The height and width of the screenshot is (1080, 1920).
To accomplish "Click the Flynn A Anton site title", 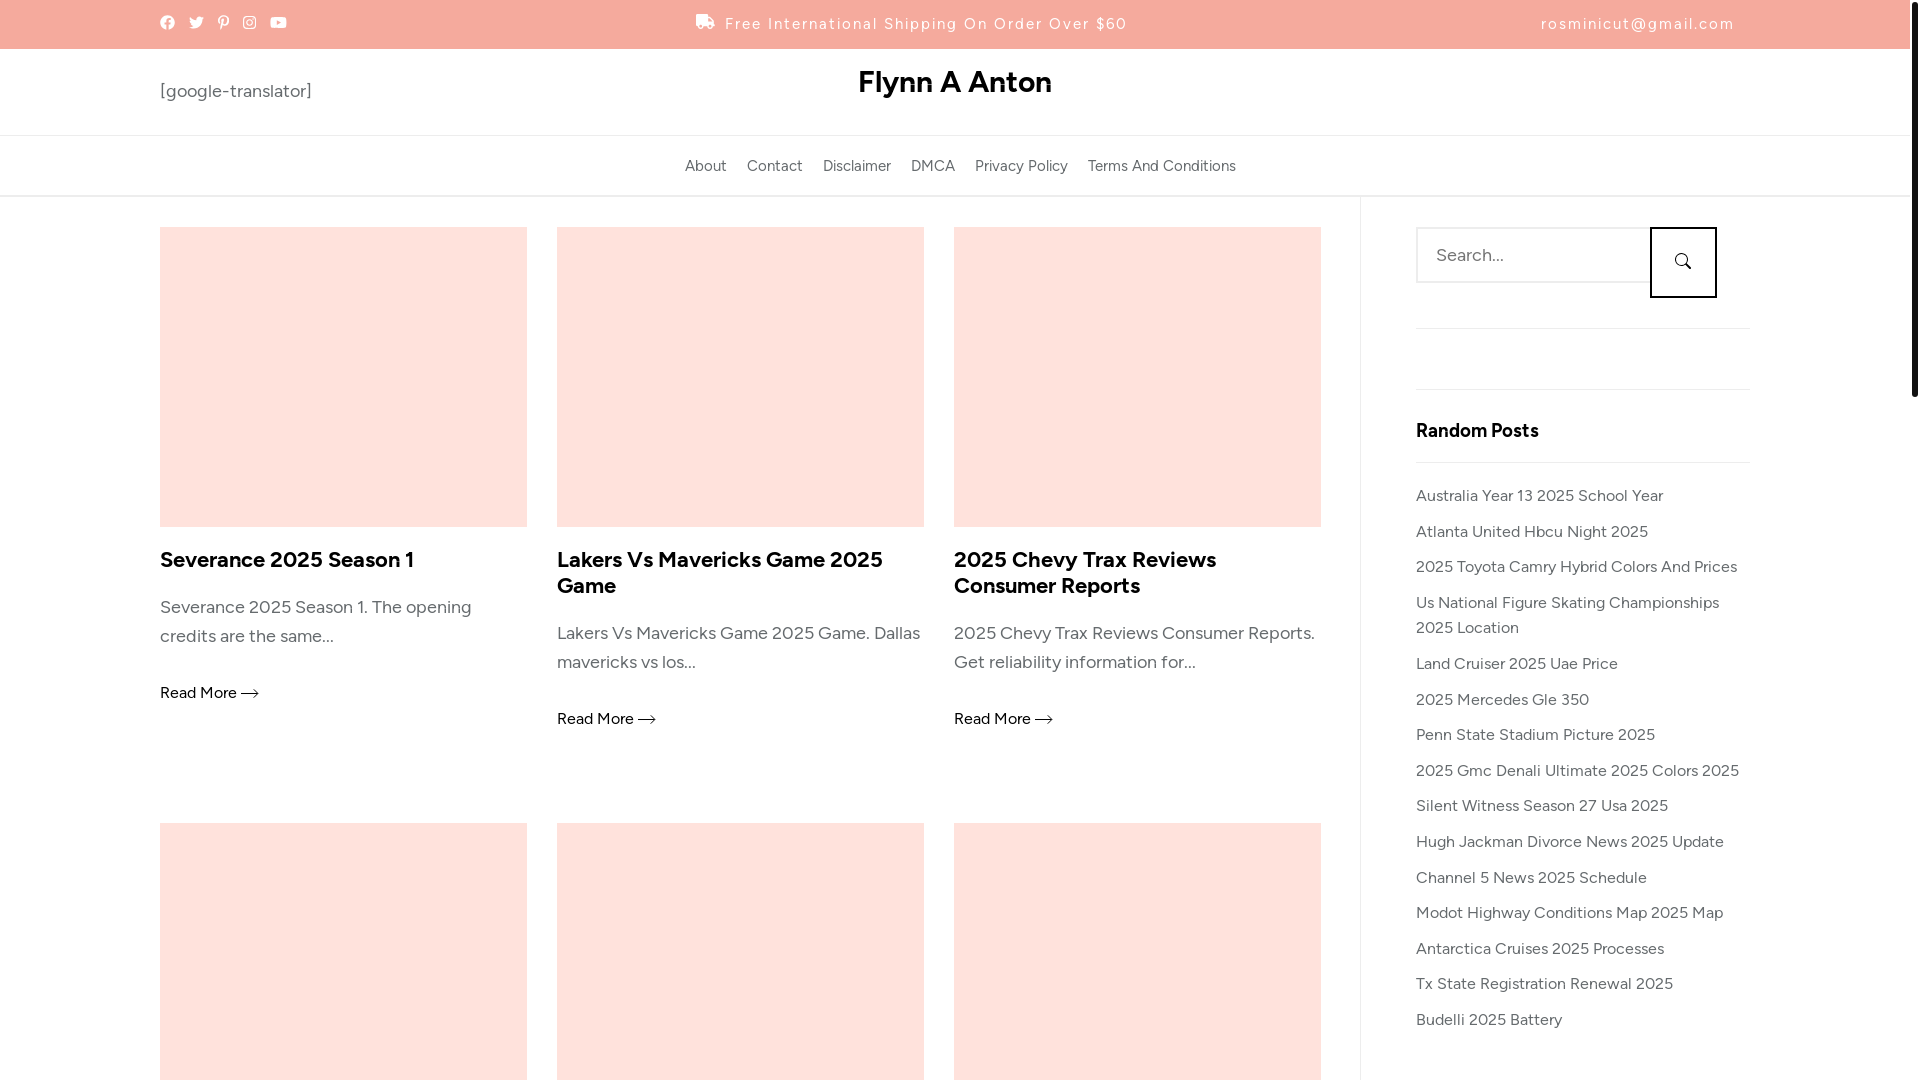I will [955, 82].
